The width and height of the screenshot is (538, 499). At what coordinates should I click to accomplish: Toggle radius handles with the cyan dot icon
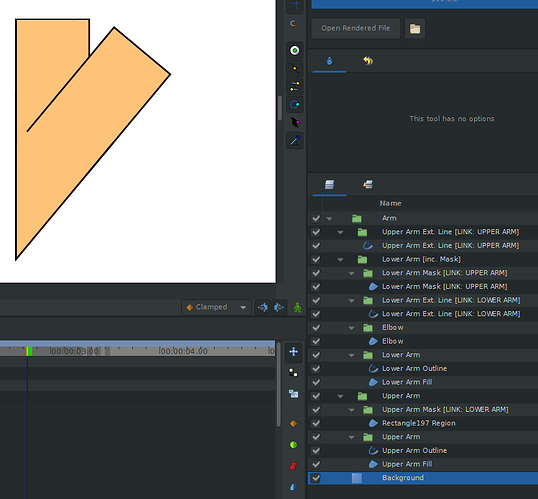pyautogui.click(x=294, y=104)
